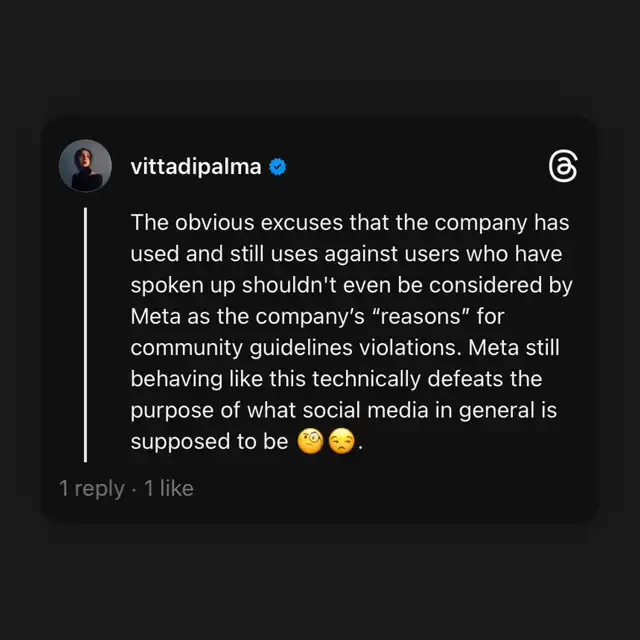Select the unamused face emoji
This screenshot has width=640, height=640.
click(342, 441)
